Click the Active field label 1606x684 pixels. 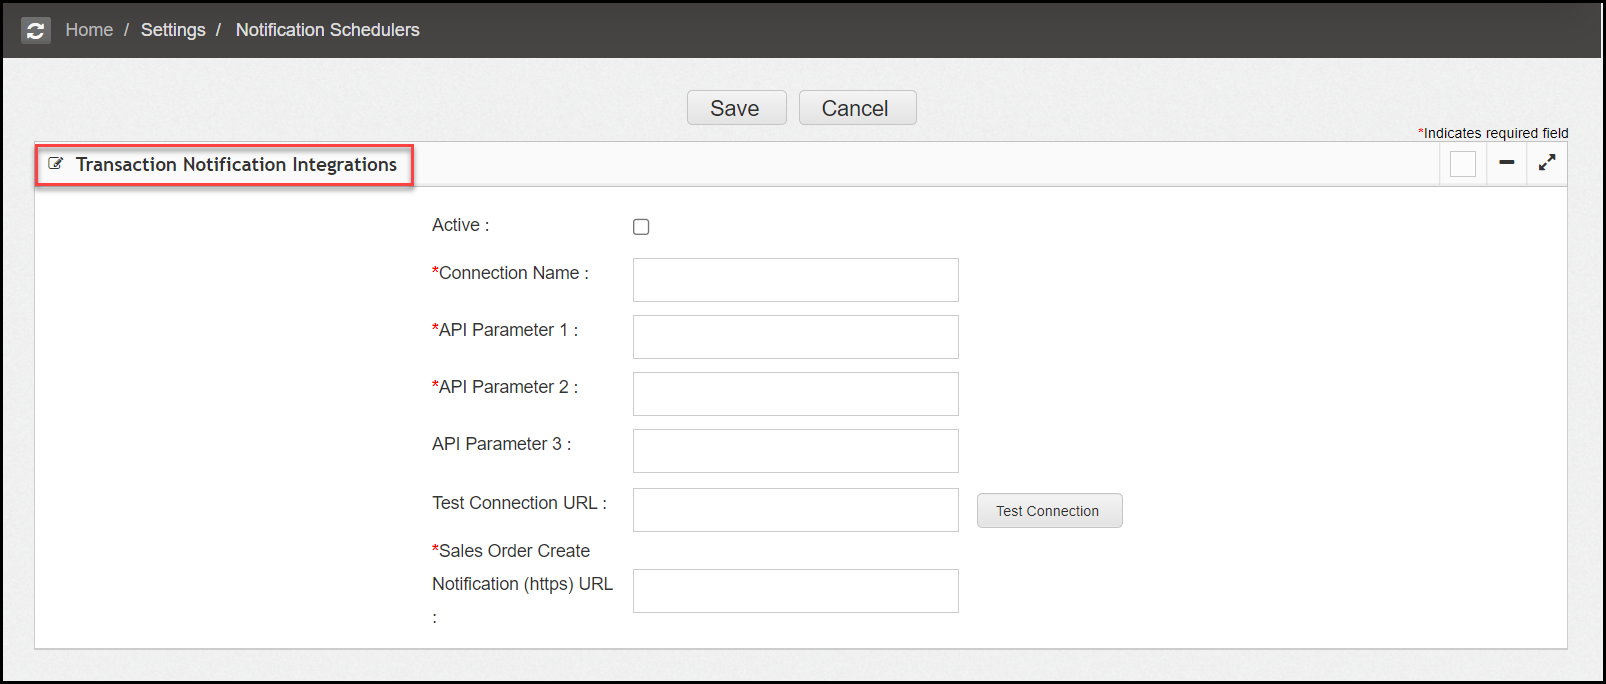click(460, 226)
